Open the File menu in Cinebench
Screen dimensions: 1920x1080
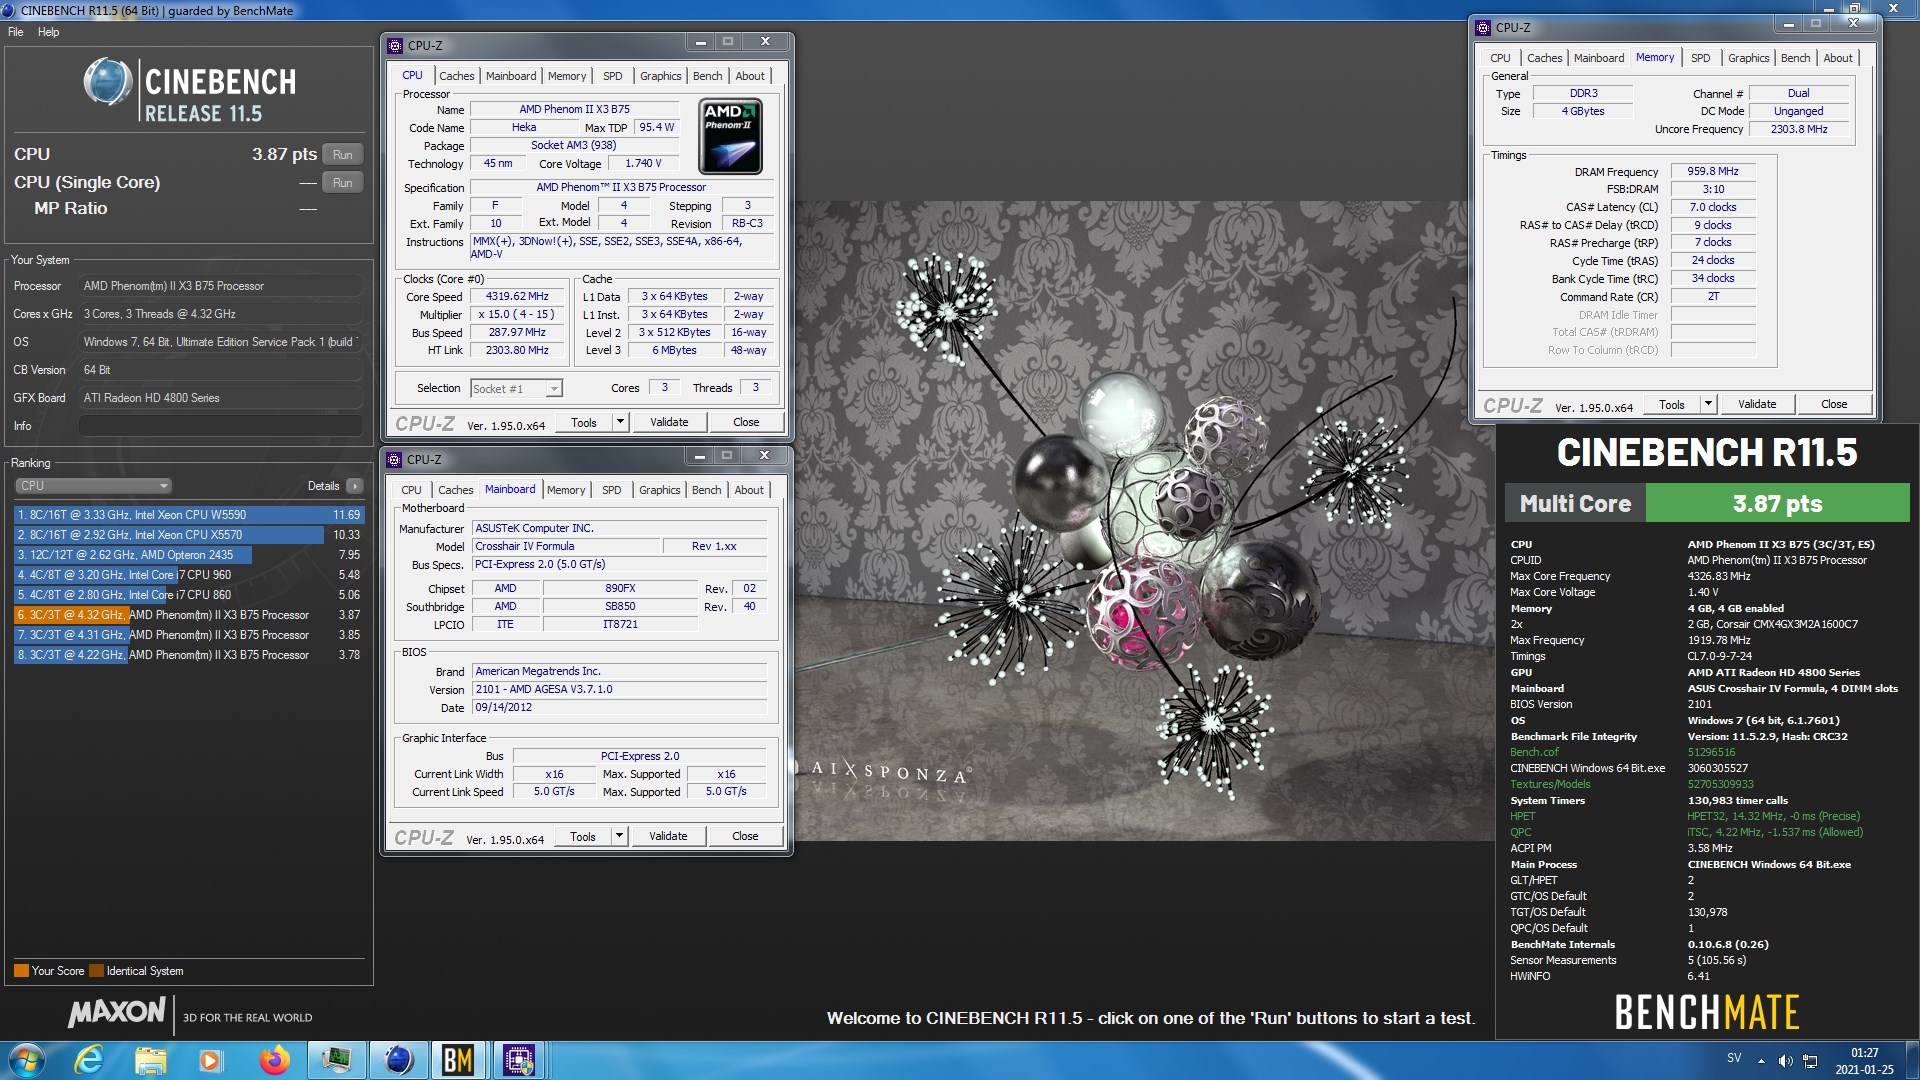(16, 32)
